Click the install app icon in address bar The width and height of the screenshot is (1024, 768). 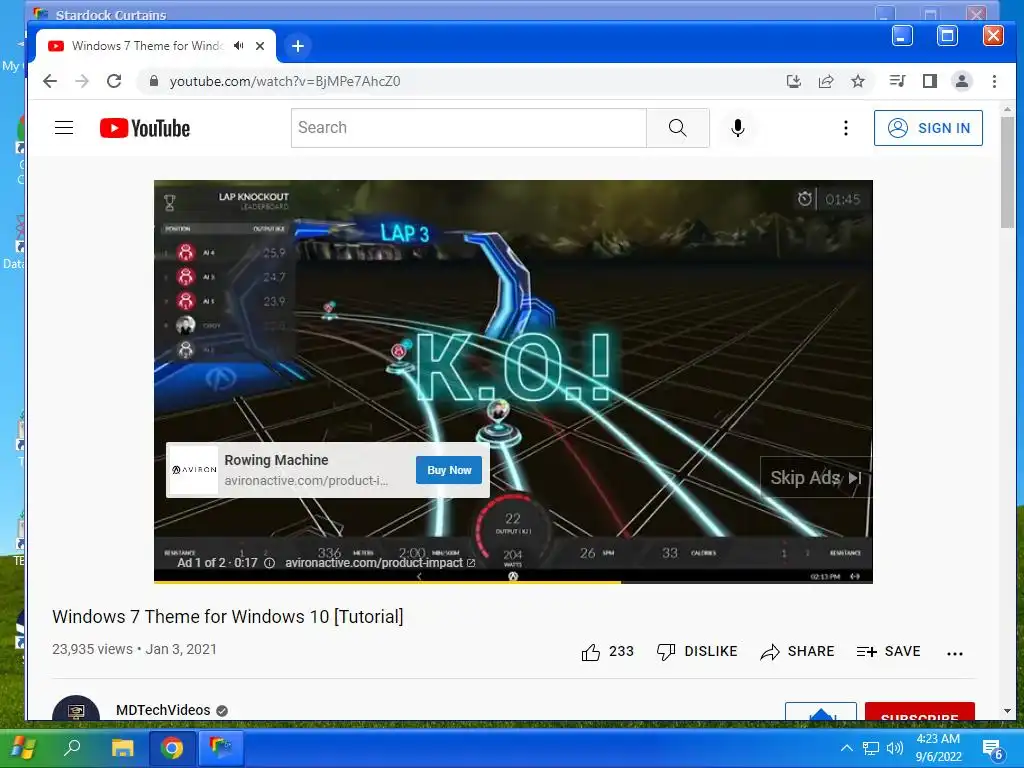point(793,81)
